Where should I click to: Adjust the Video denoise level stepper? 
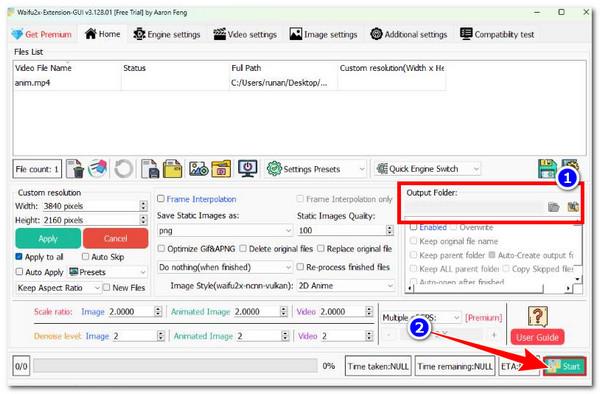click(x=368, y=336)
